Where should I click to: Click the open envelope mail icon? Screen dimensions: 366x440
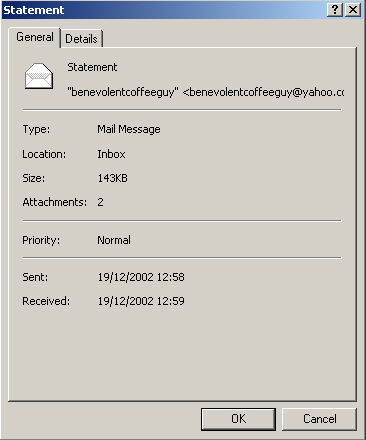39,76
